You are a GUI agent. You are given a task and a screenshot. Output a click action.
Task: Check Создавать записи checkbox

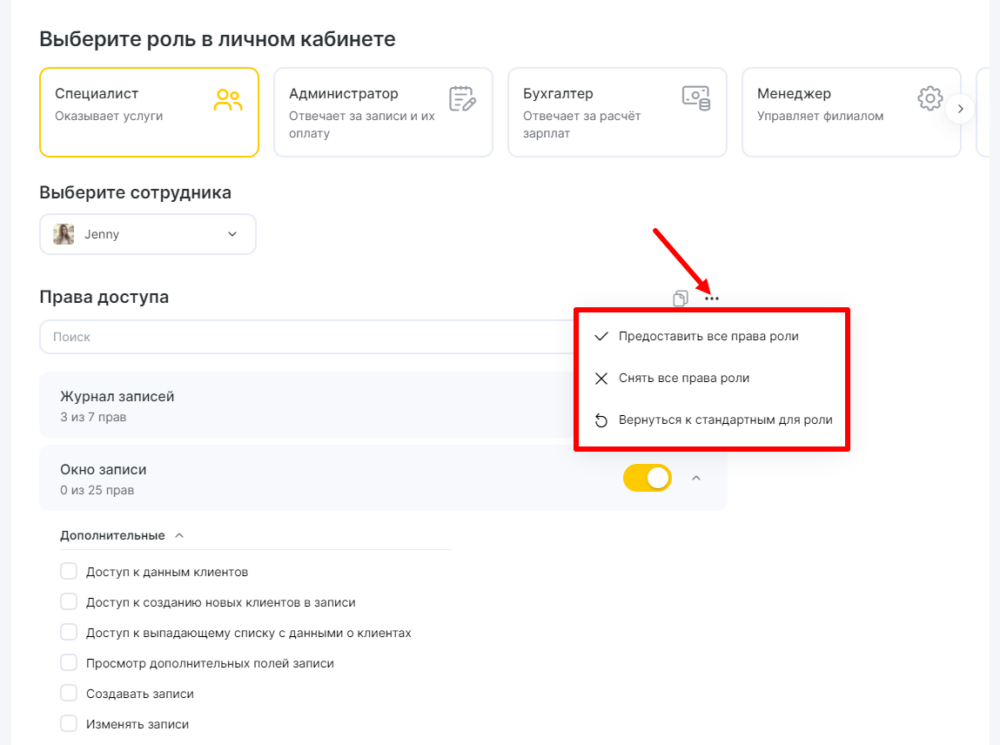click(x=69, y=693)
